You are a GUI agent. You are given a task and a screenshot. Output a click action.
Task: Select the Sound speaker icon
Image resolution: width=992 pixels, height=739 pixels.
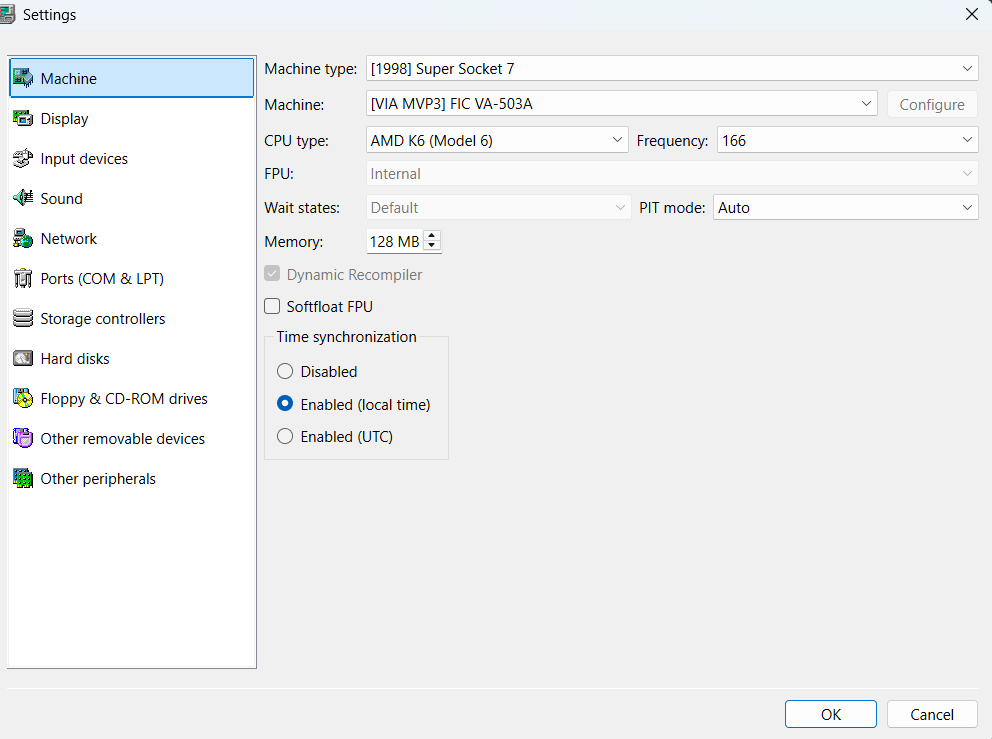[23, 199]
